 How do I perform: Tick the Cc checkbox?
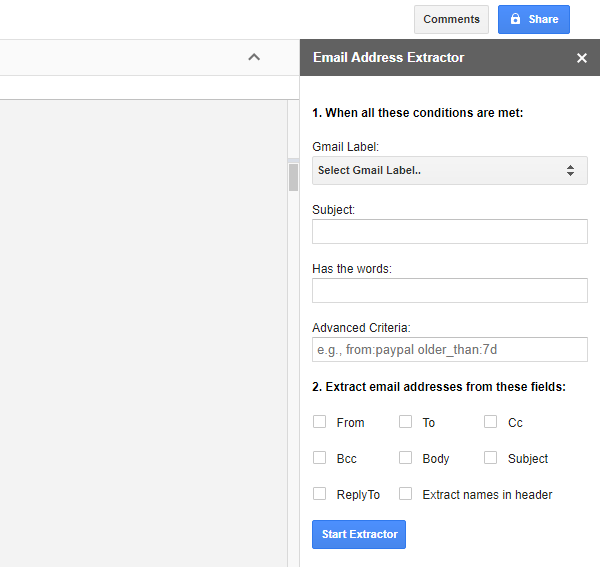491,422
